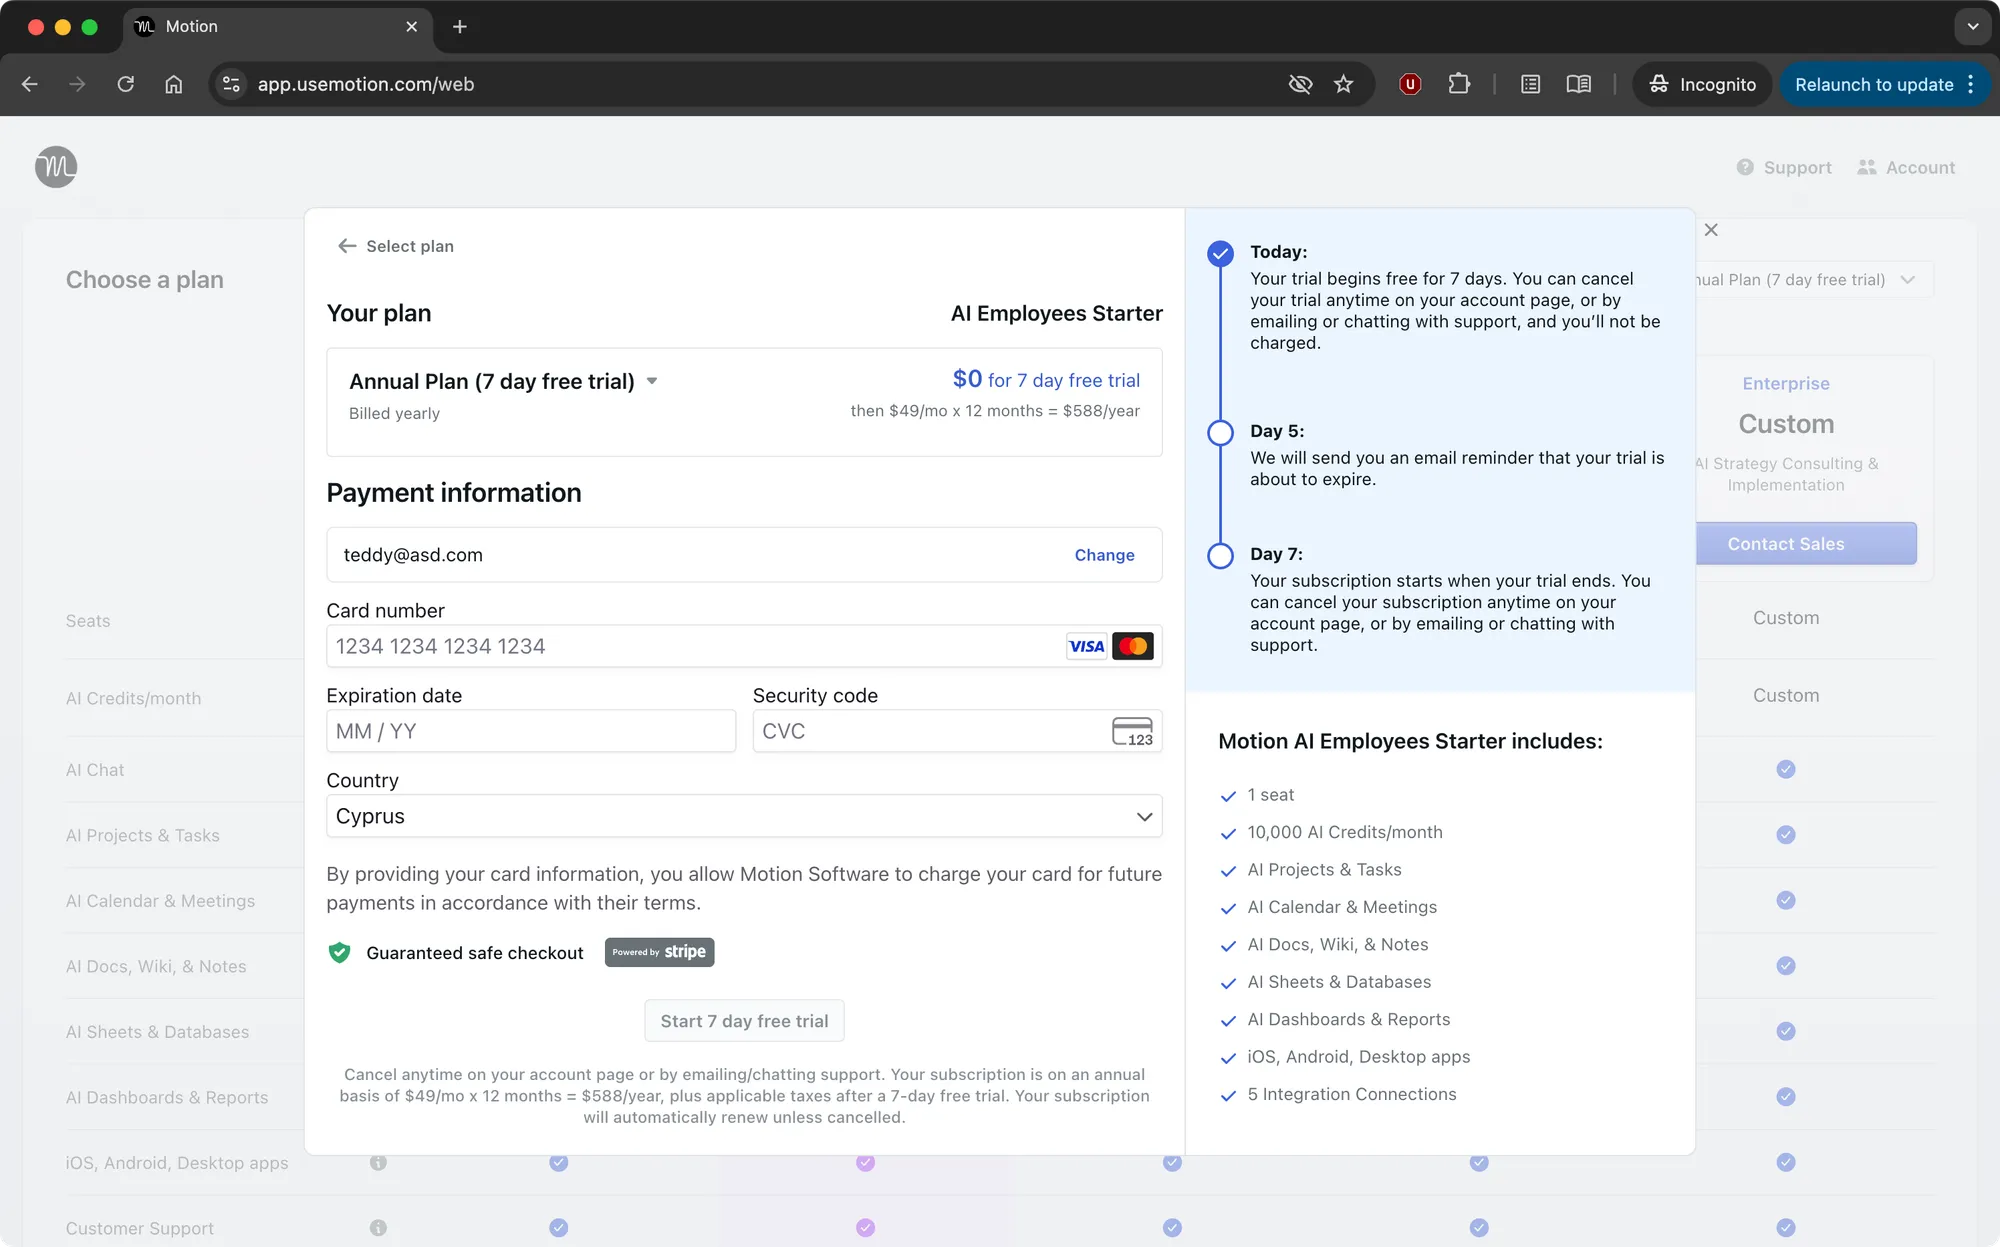Click the Expiration date MM / YY field
Screen dimensions: 2000x1247
tap(531, 731)
